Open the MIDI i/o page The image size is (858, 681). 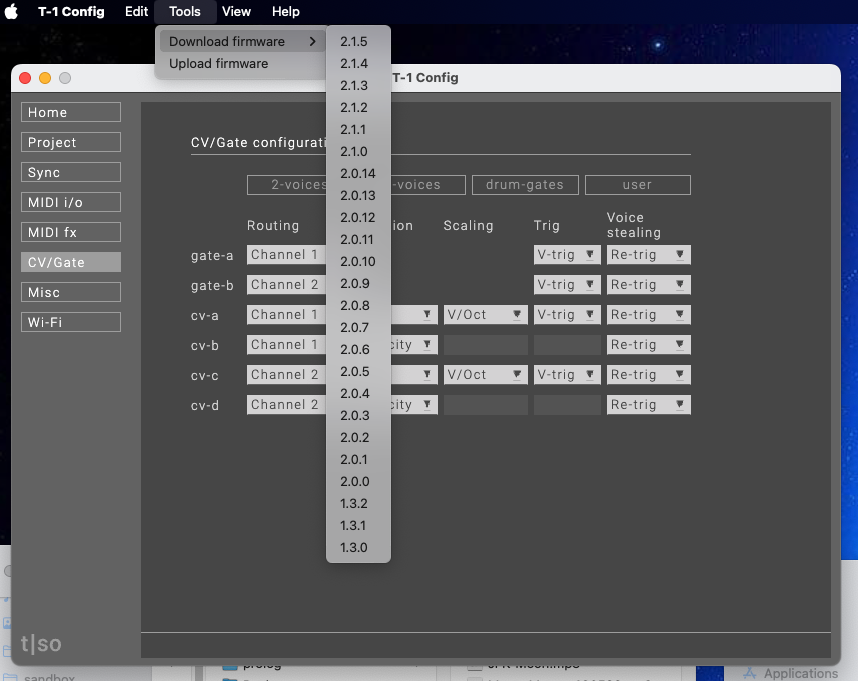71,202
